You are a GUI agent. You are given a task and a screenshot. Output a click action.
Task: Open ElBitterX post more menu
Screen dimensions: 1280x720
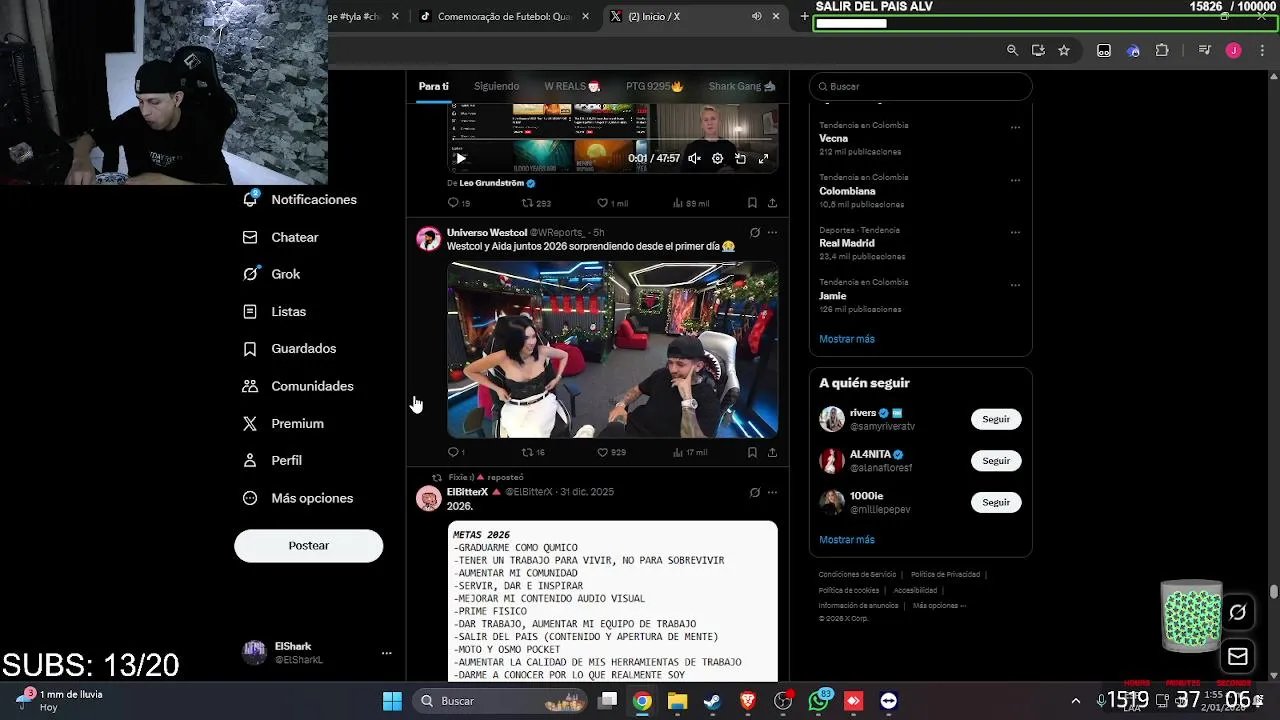[x=772, y=492]
